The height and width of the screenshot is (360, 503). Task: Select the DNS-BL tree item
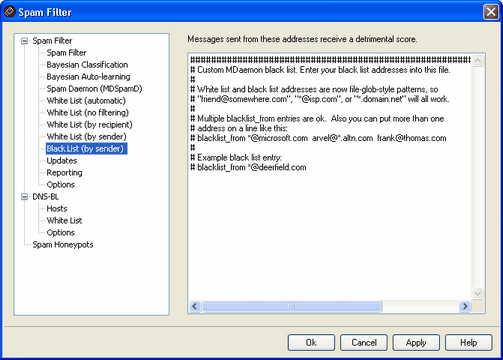click(x=45, y=197)
